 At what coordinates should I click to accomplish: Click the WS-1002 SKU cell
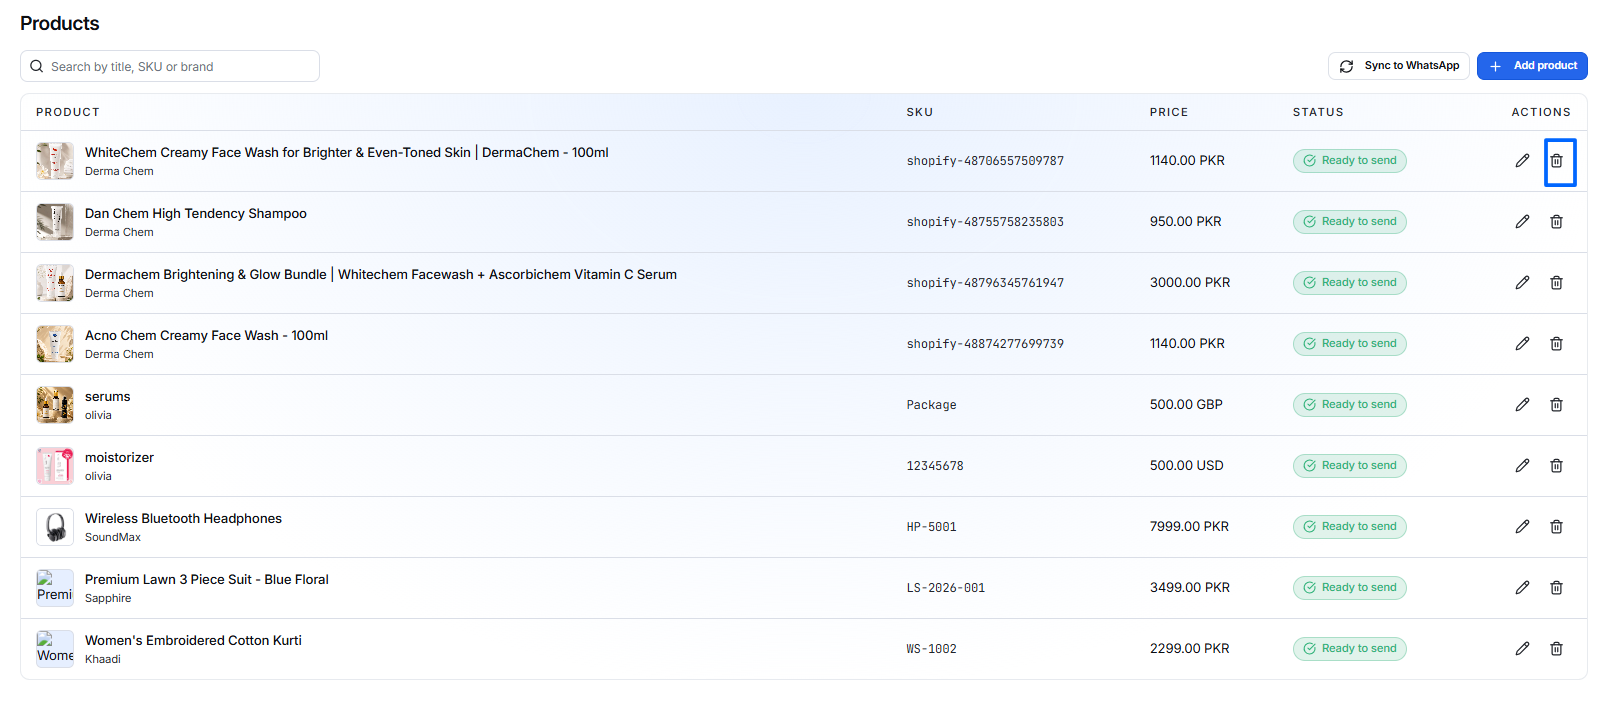932,649
